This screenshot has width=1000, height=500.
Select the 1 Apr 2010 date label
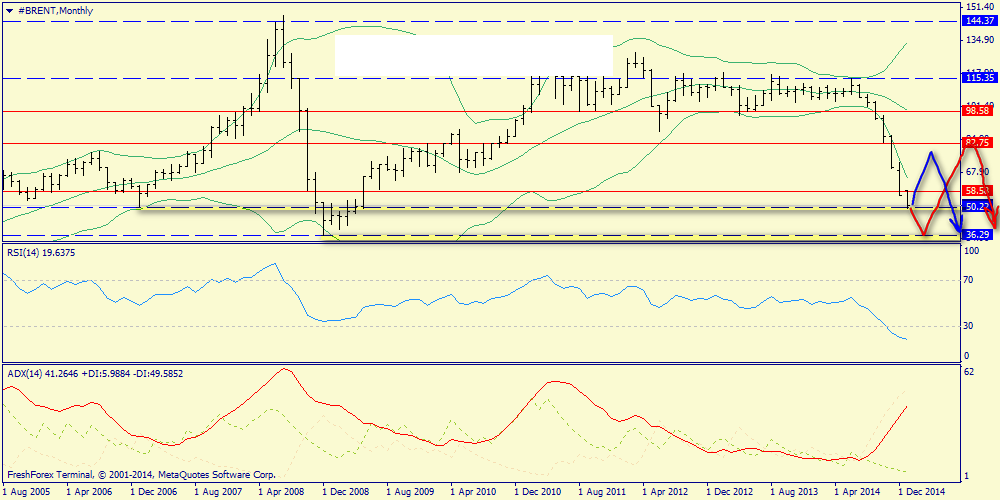coord(473,492)
